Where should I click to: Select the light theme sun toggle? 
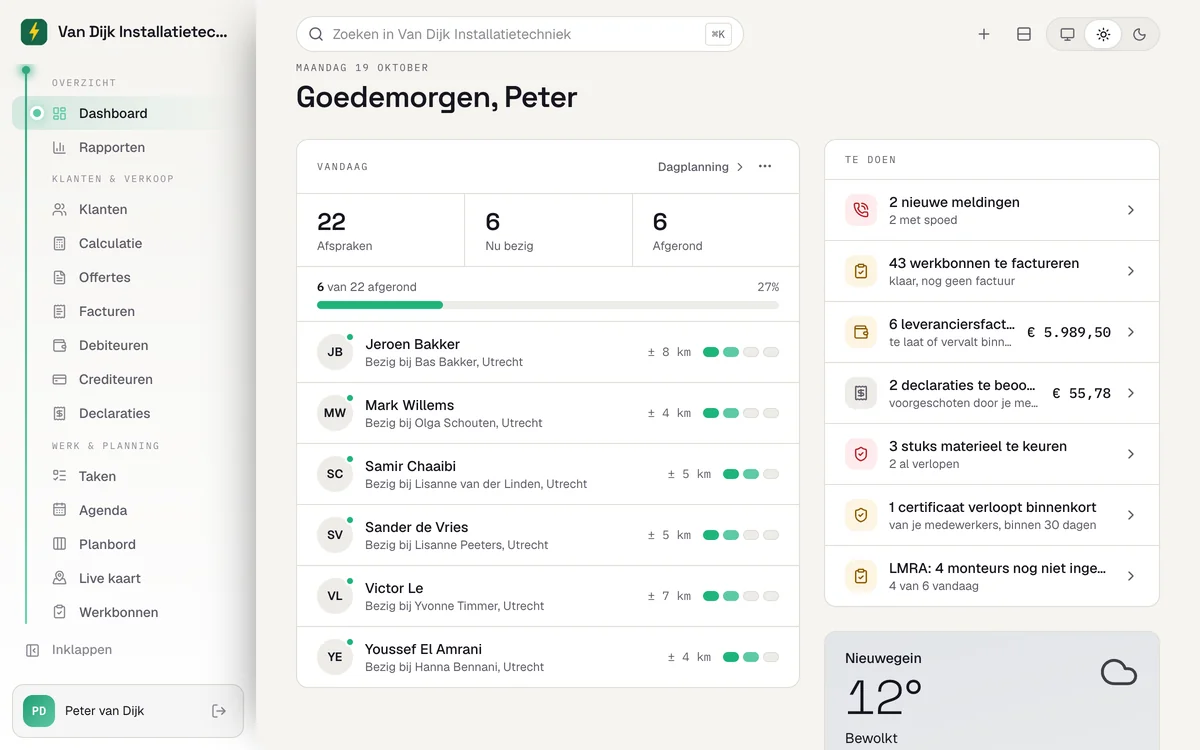[1103, 34]
